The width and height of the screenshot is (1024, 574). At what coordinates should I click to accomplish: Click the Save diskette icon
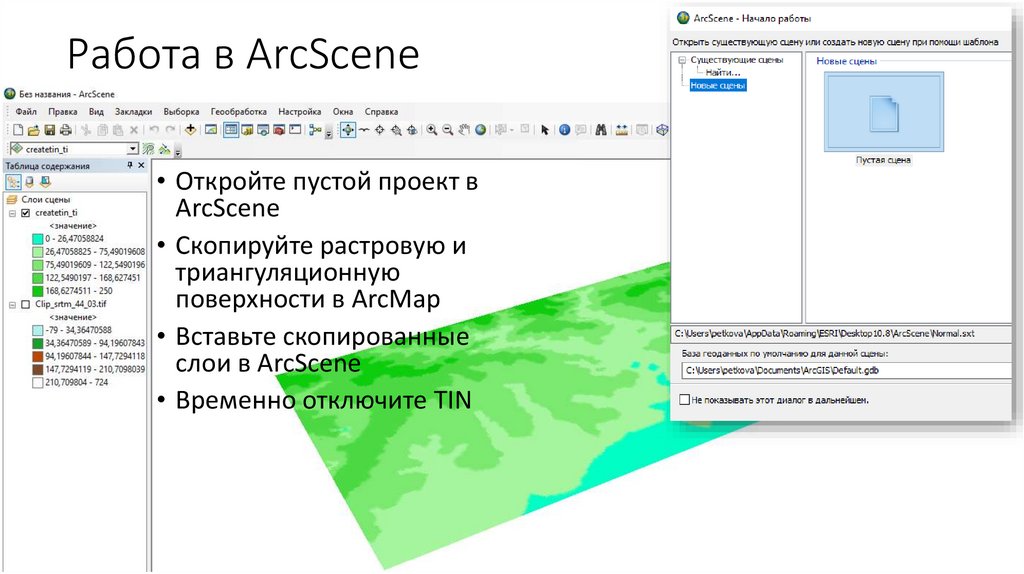[x=50, y=130]
